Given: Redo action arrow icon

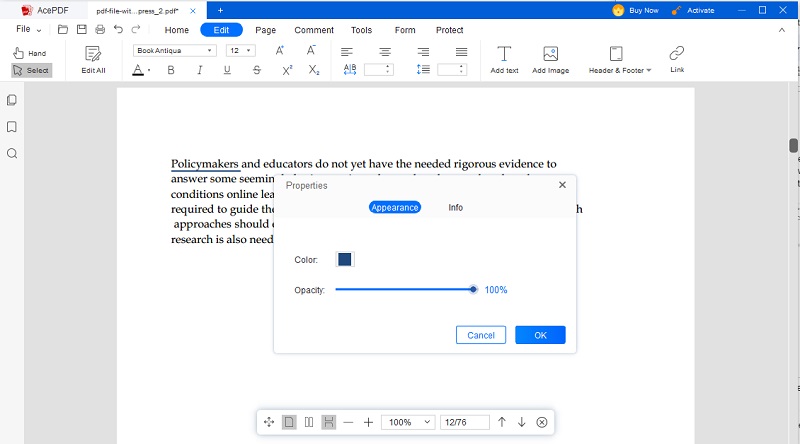Looking at the screenshot, I should click(136, 30).
